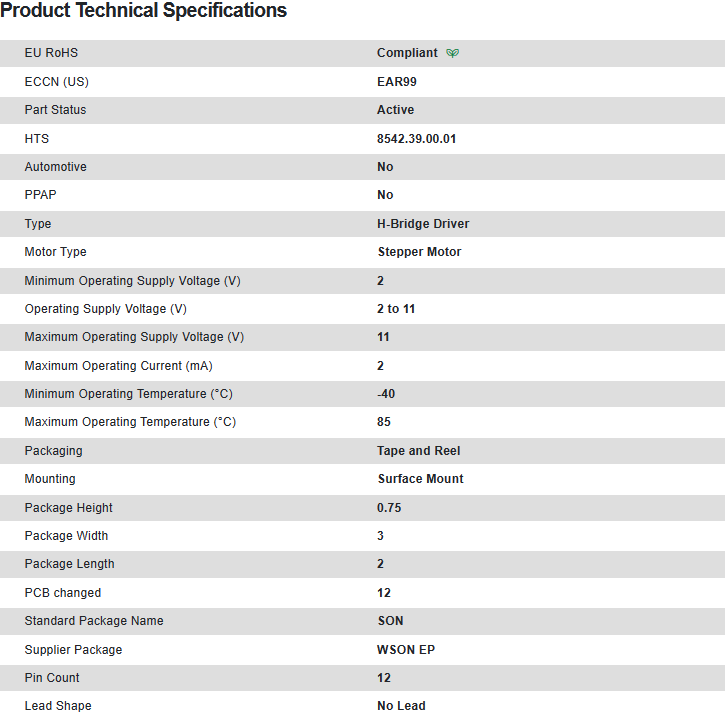Click the EAR99 value
This screenshot has width=726, height=723.
click(397, 82)
